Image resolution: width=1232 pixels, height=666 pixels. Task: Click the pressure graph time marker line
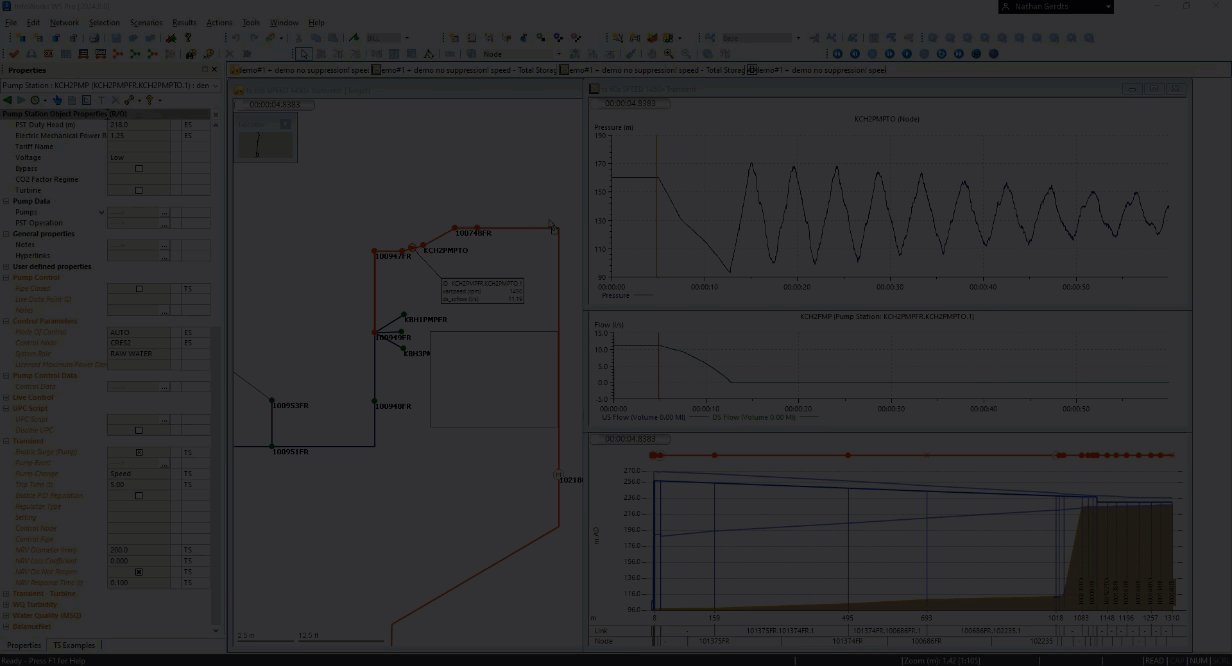pos(657,205)
